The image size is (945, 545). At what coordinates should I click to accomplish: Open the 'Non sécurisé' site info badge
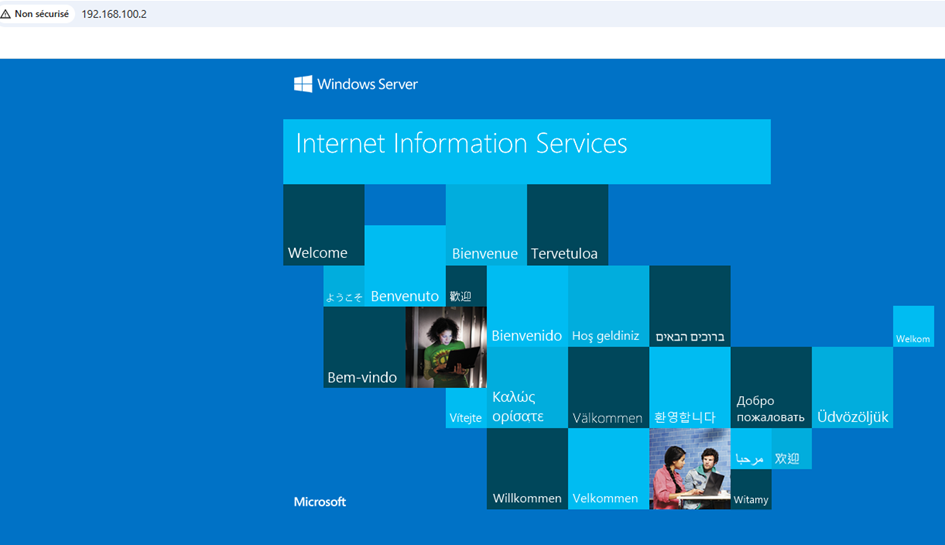pos(36,14)
